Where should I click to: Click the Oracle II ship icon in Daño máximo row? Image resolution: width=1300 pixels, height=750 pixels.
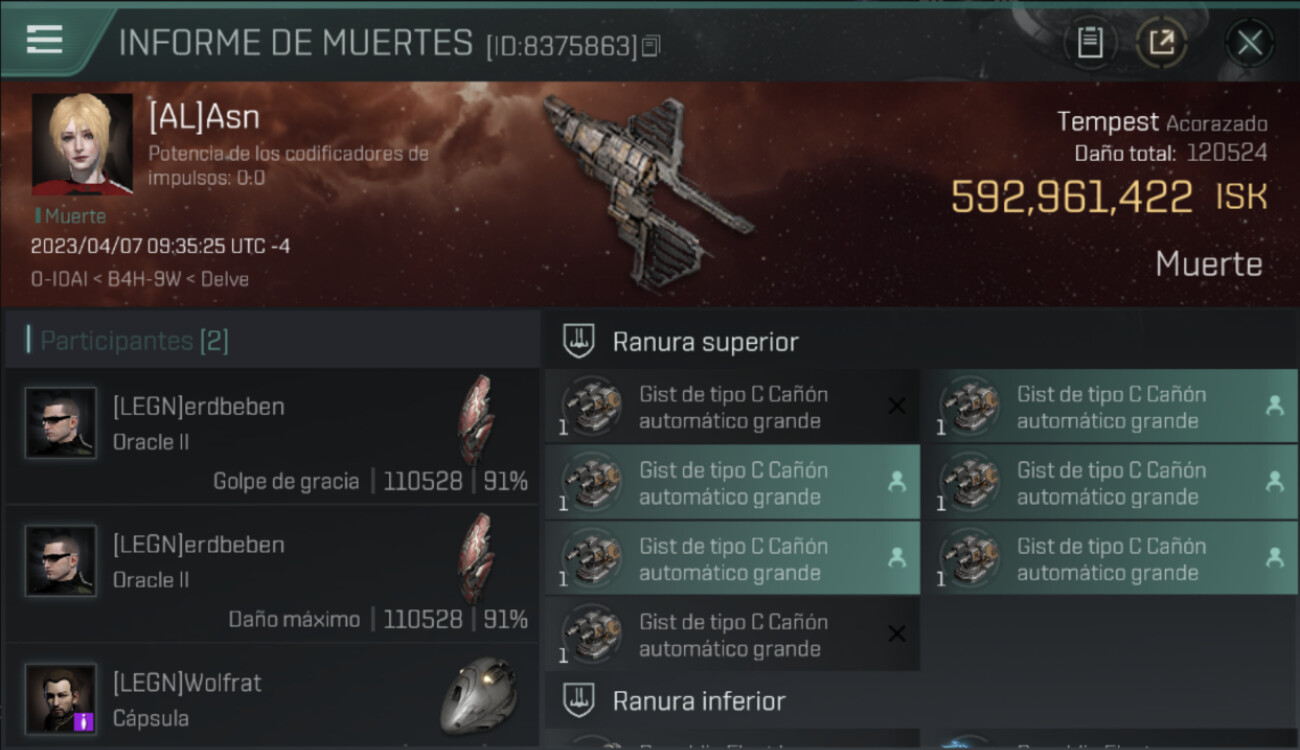click(477, 558)
